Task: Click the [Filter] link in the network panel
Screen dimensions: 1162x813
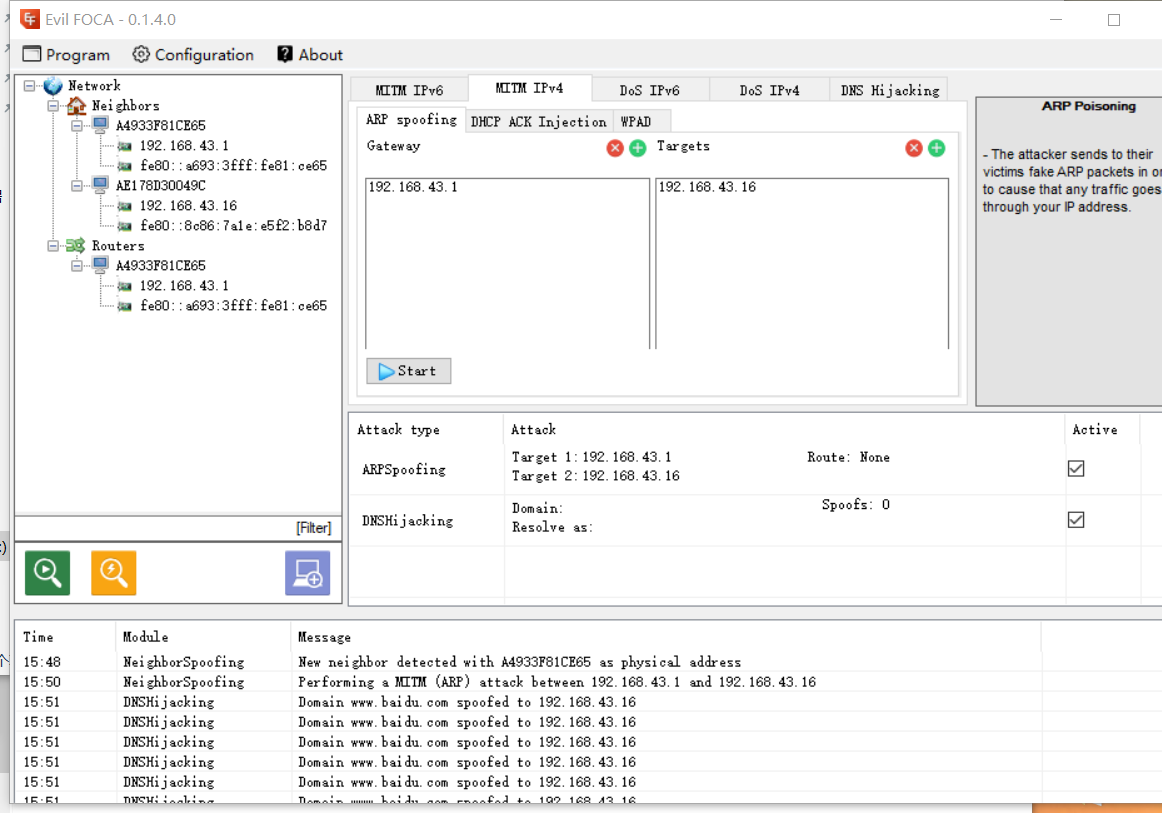Action: [x=313, y=528]
